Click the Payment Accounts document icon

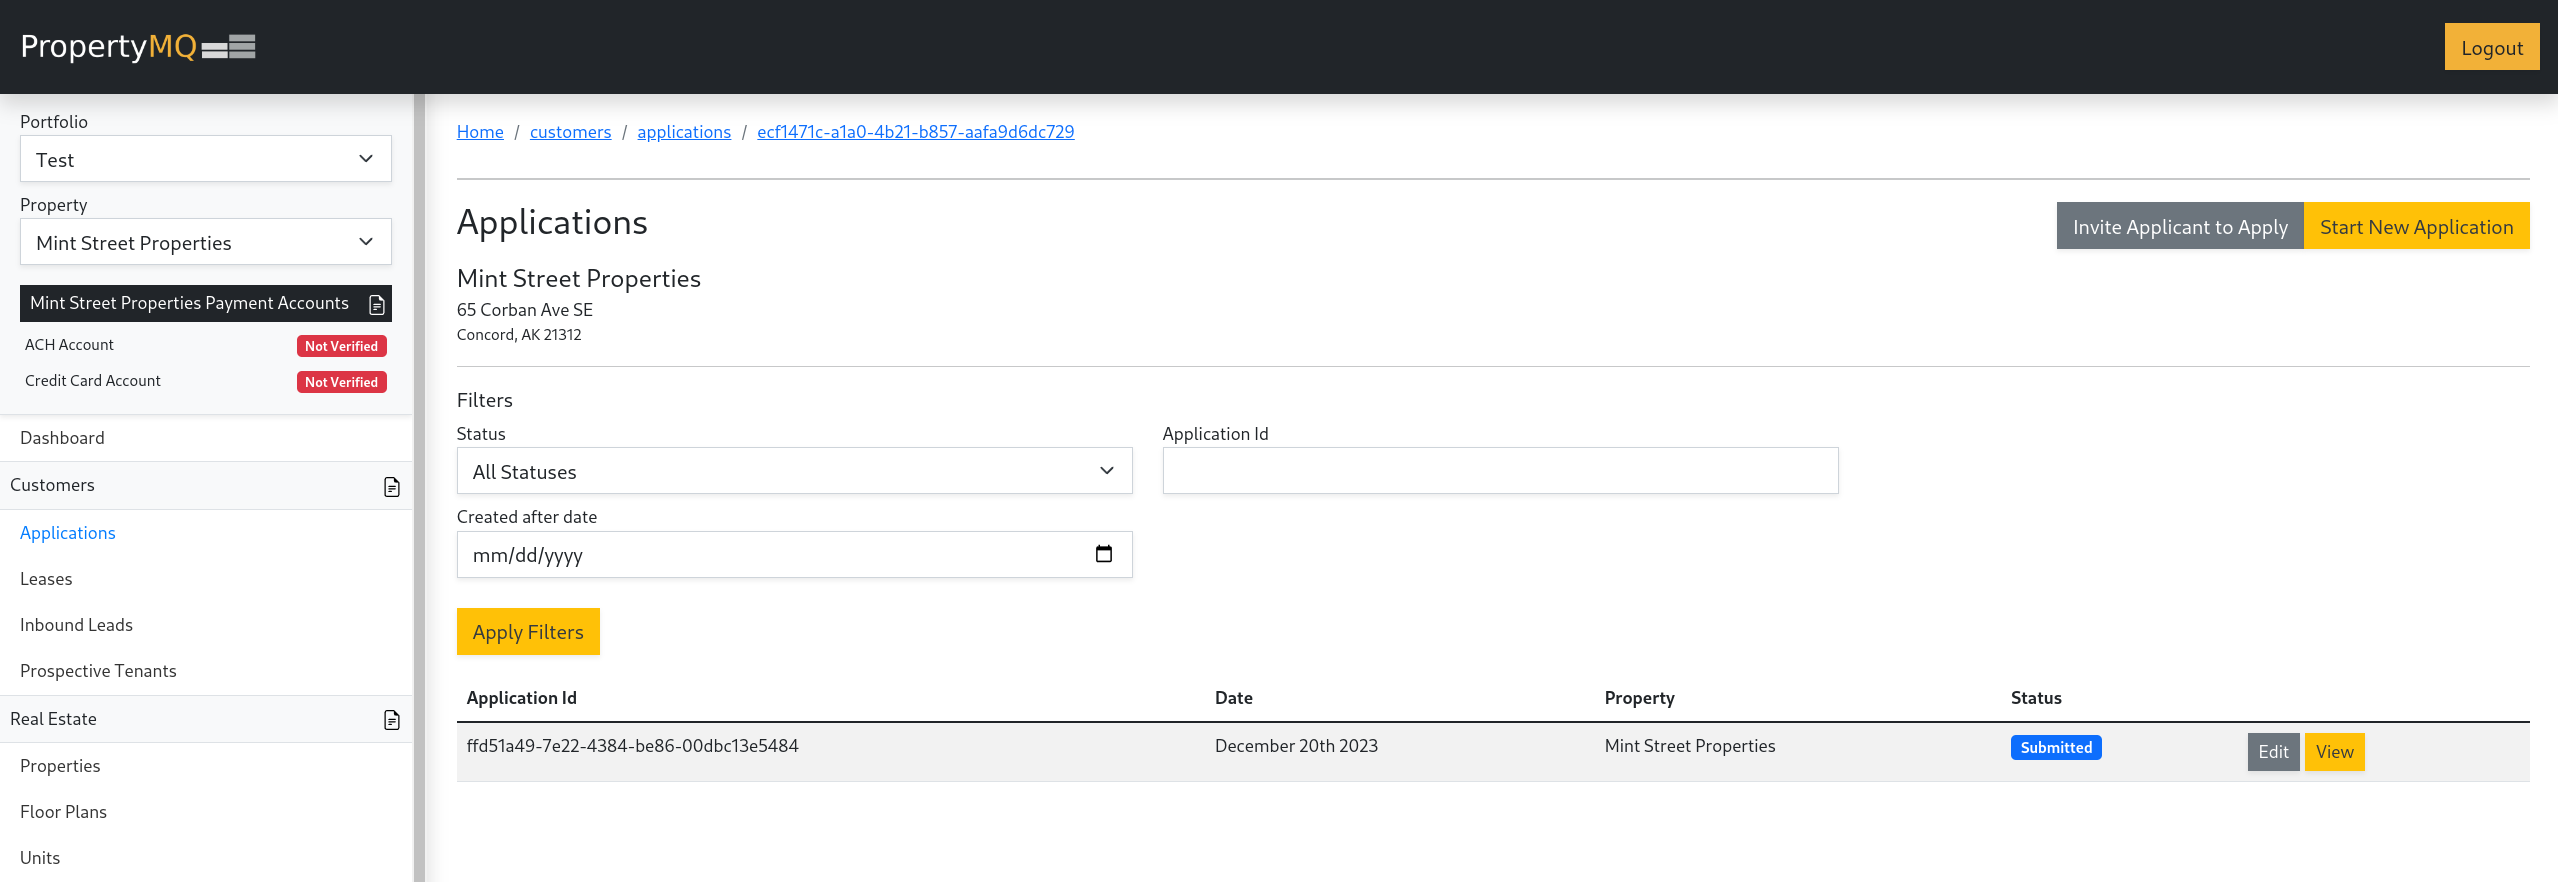tap(377, 304)
